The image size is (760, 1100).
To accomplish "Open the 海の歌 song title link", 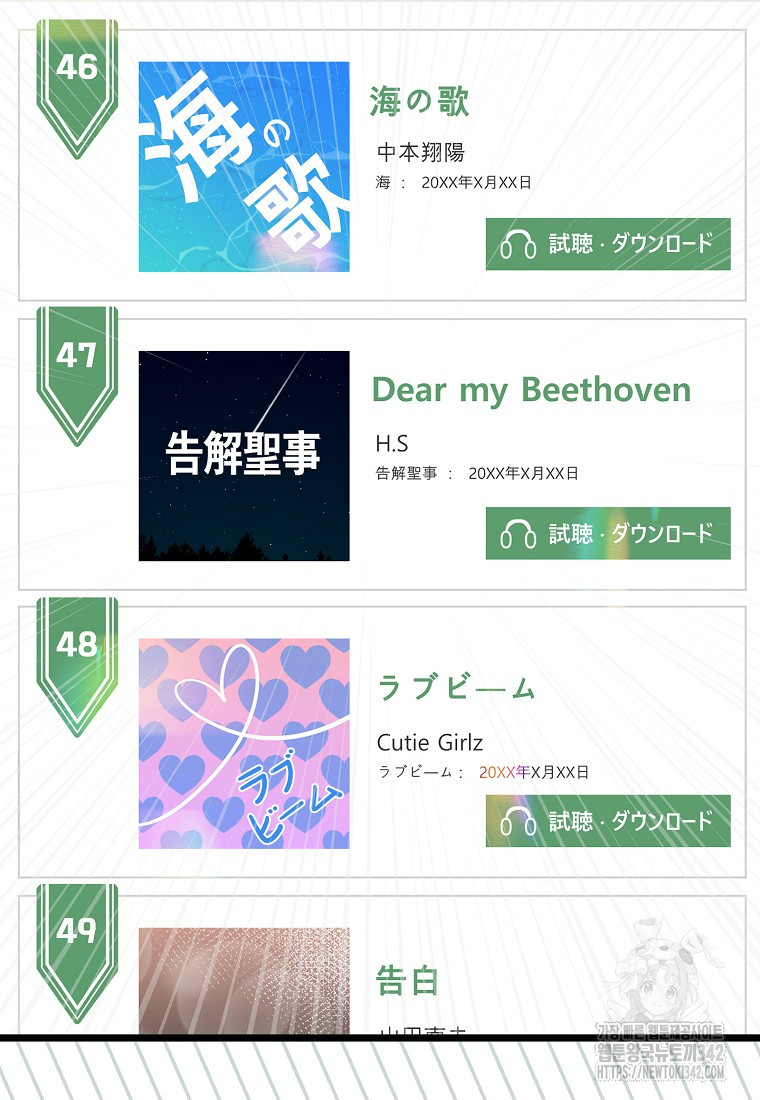I will [x=419, y=101].
